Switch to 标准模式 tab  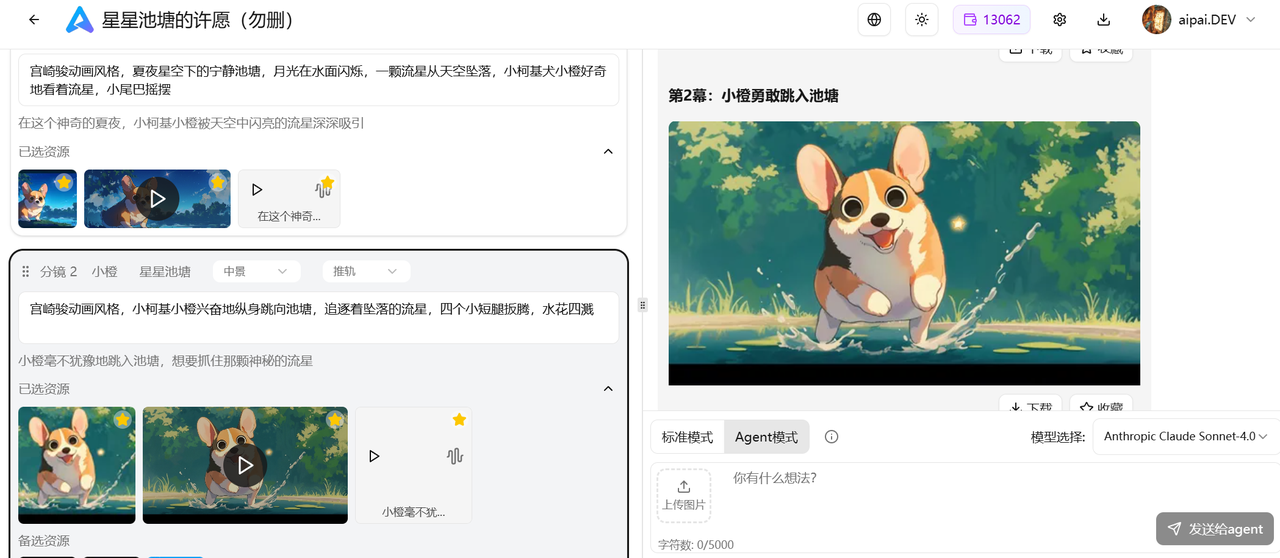point(687,437)
